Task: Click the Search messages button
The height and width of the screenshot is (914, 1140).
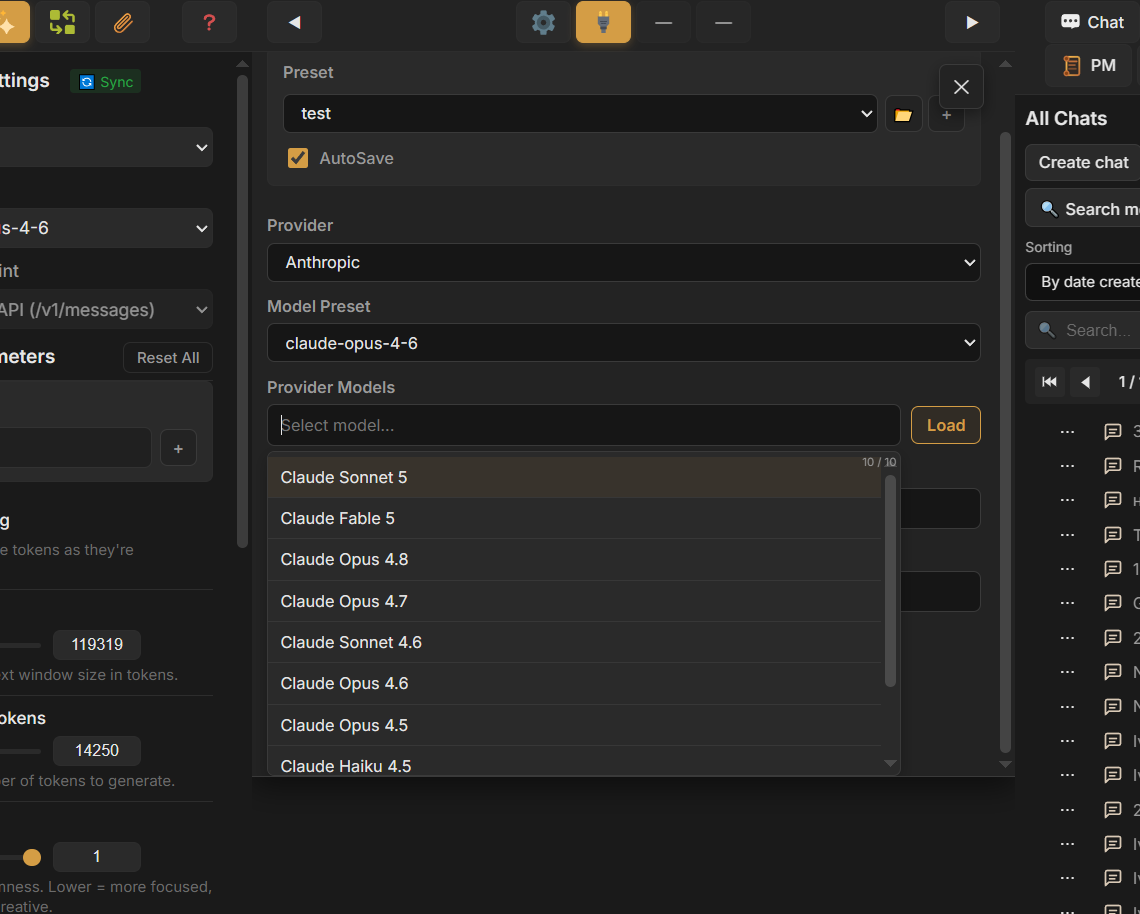Action: (1083, 209)
